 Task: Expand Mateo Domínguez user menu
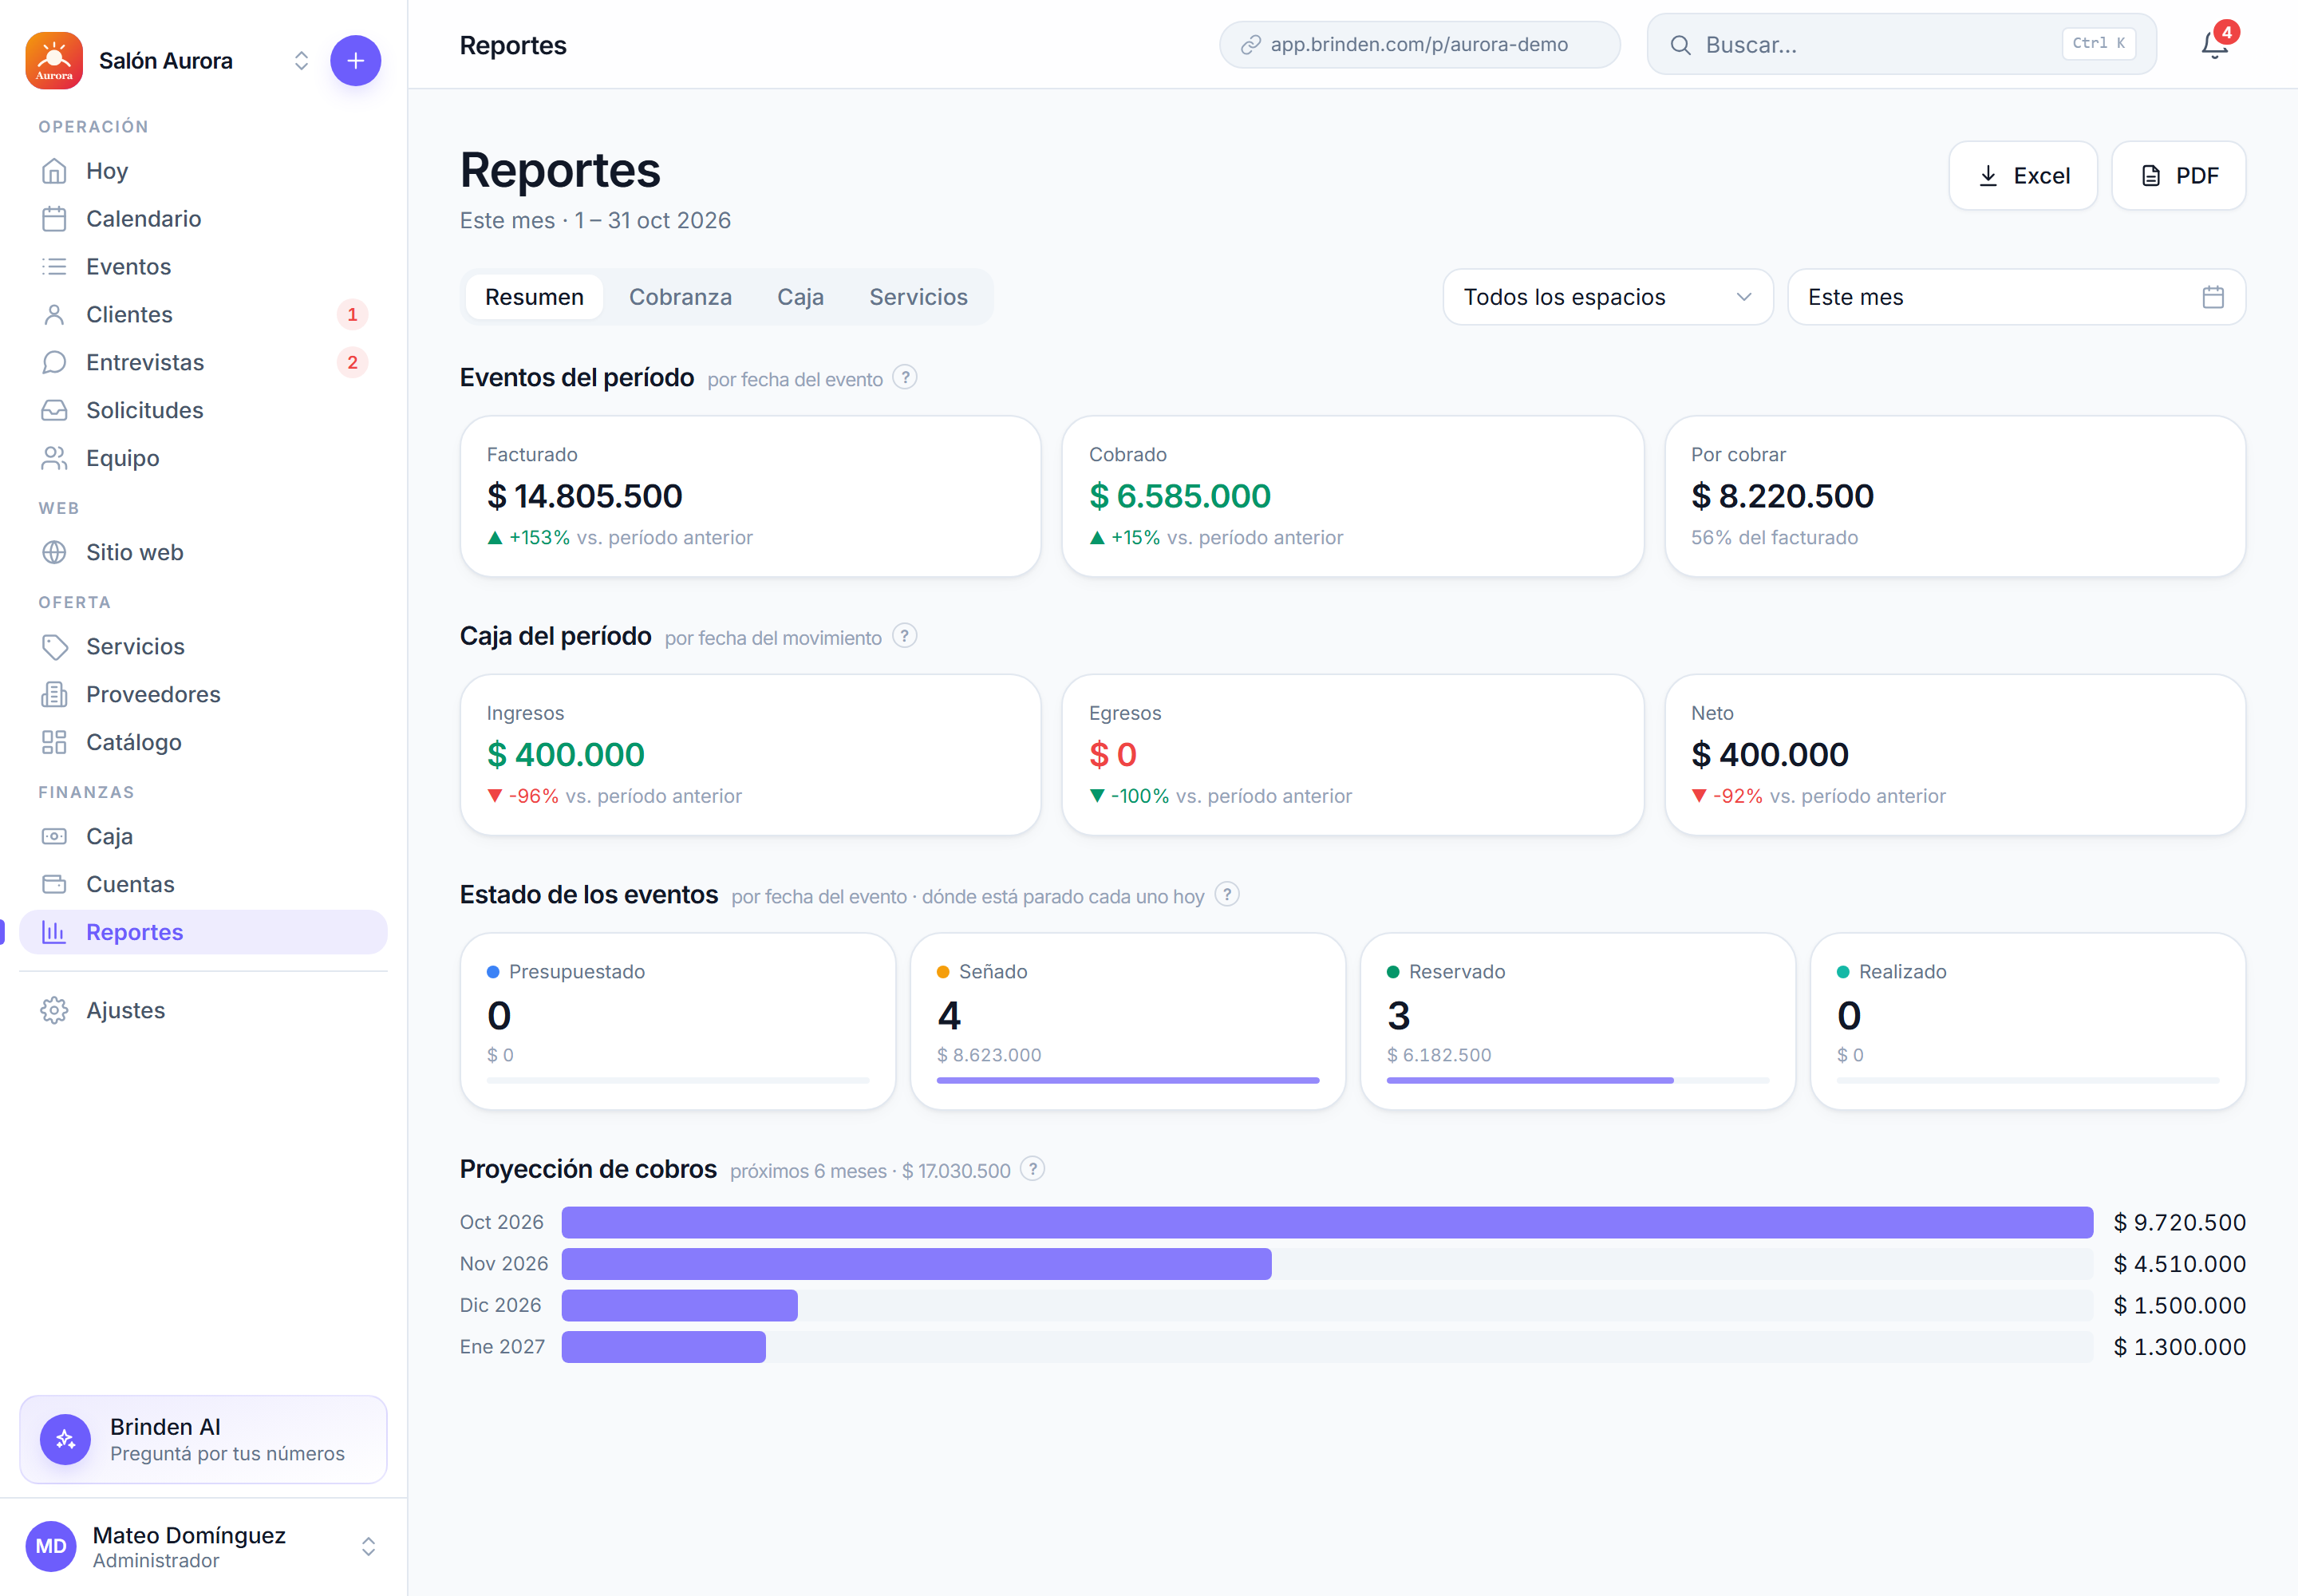click(368, 1547)
